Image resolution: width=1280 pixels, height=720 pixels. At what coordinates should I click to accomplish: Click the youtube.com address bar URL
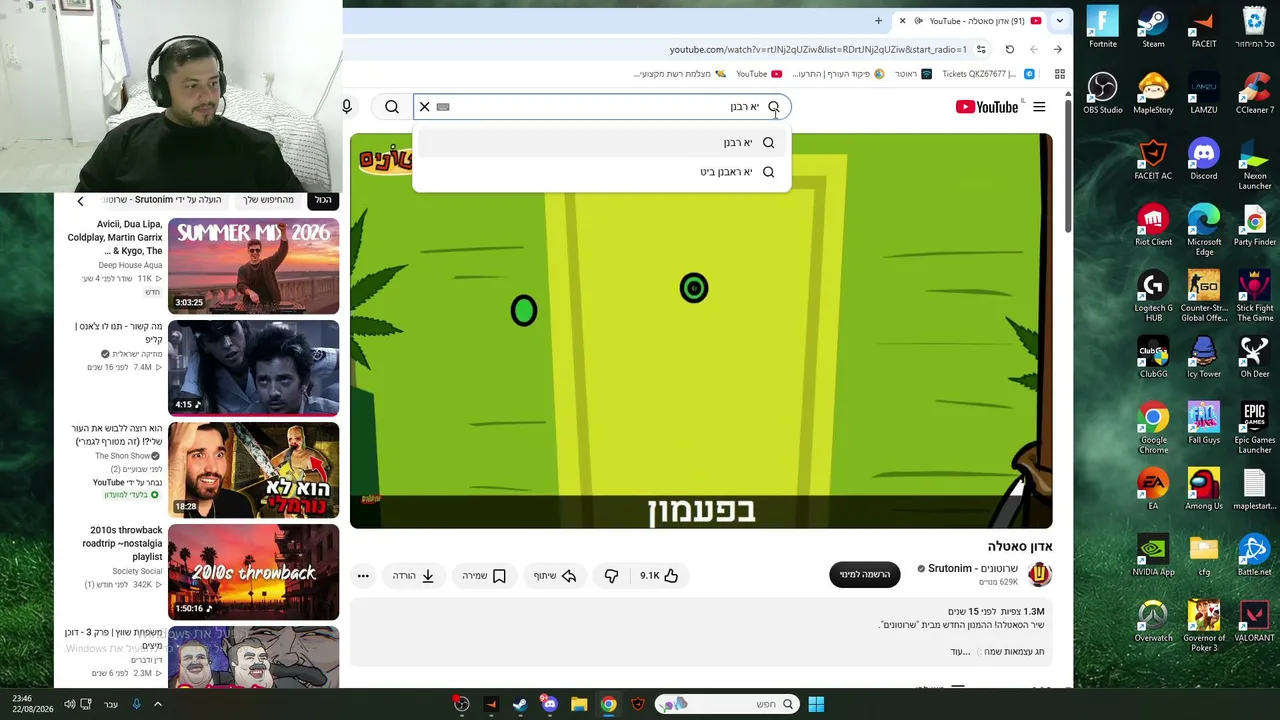coord(818,49)
